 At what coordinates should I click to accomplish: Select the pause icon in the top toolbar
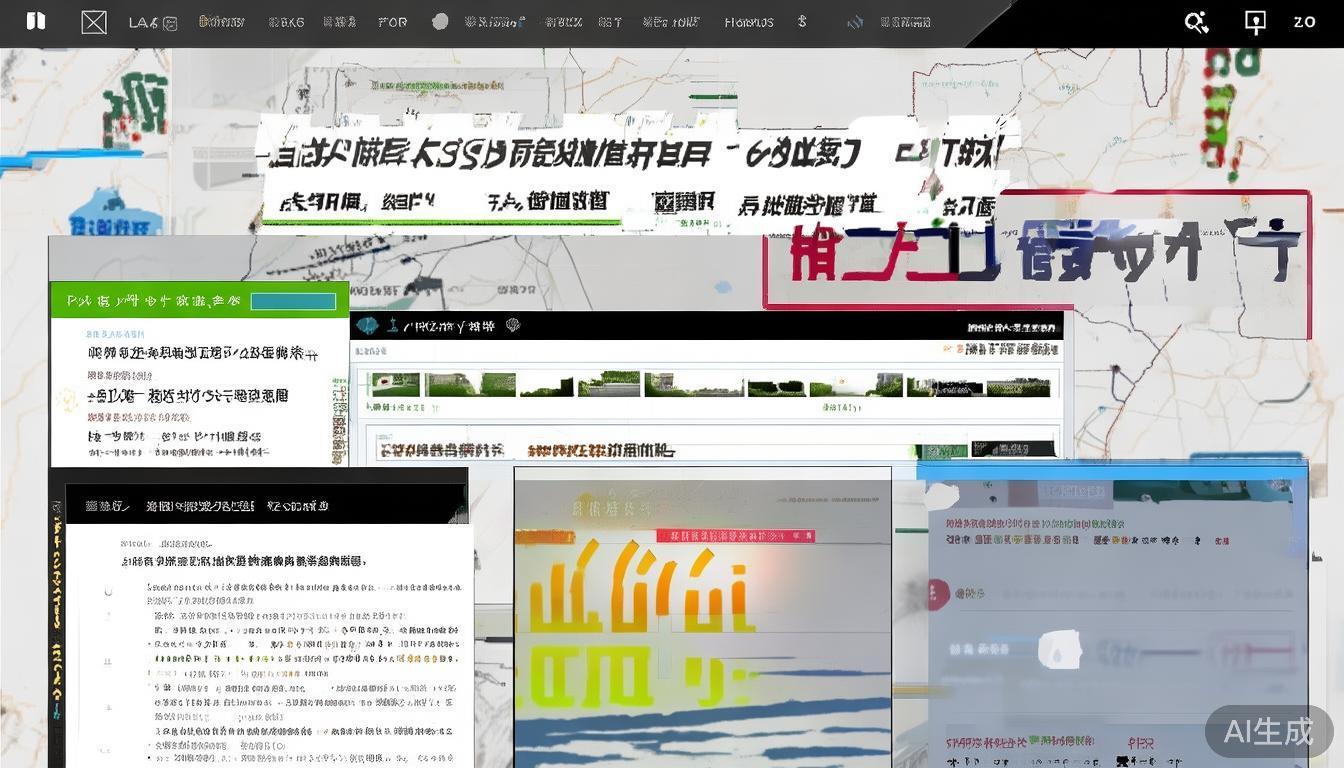36,21
